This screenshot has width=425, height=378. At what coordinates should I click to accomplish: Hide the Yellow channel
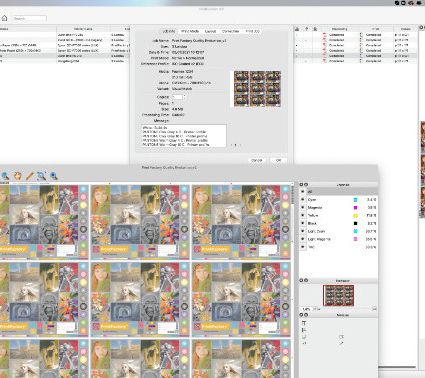[303, 215]
